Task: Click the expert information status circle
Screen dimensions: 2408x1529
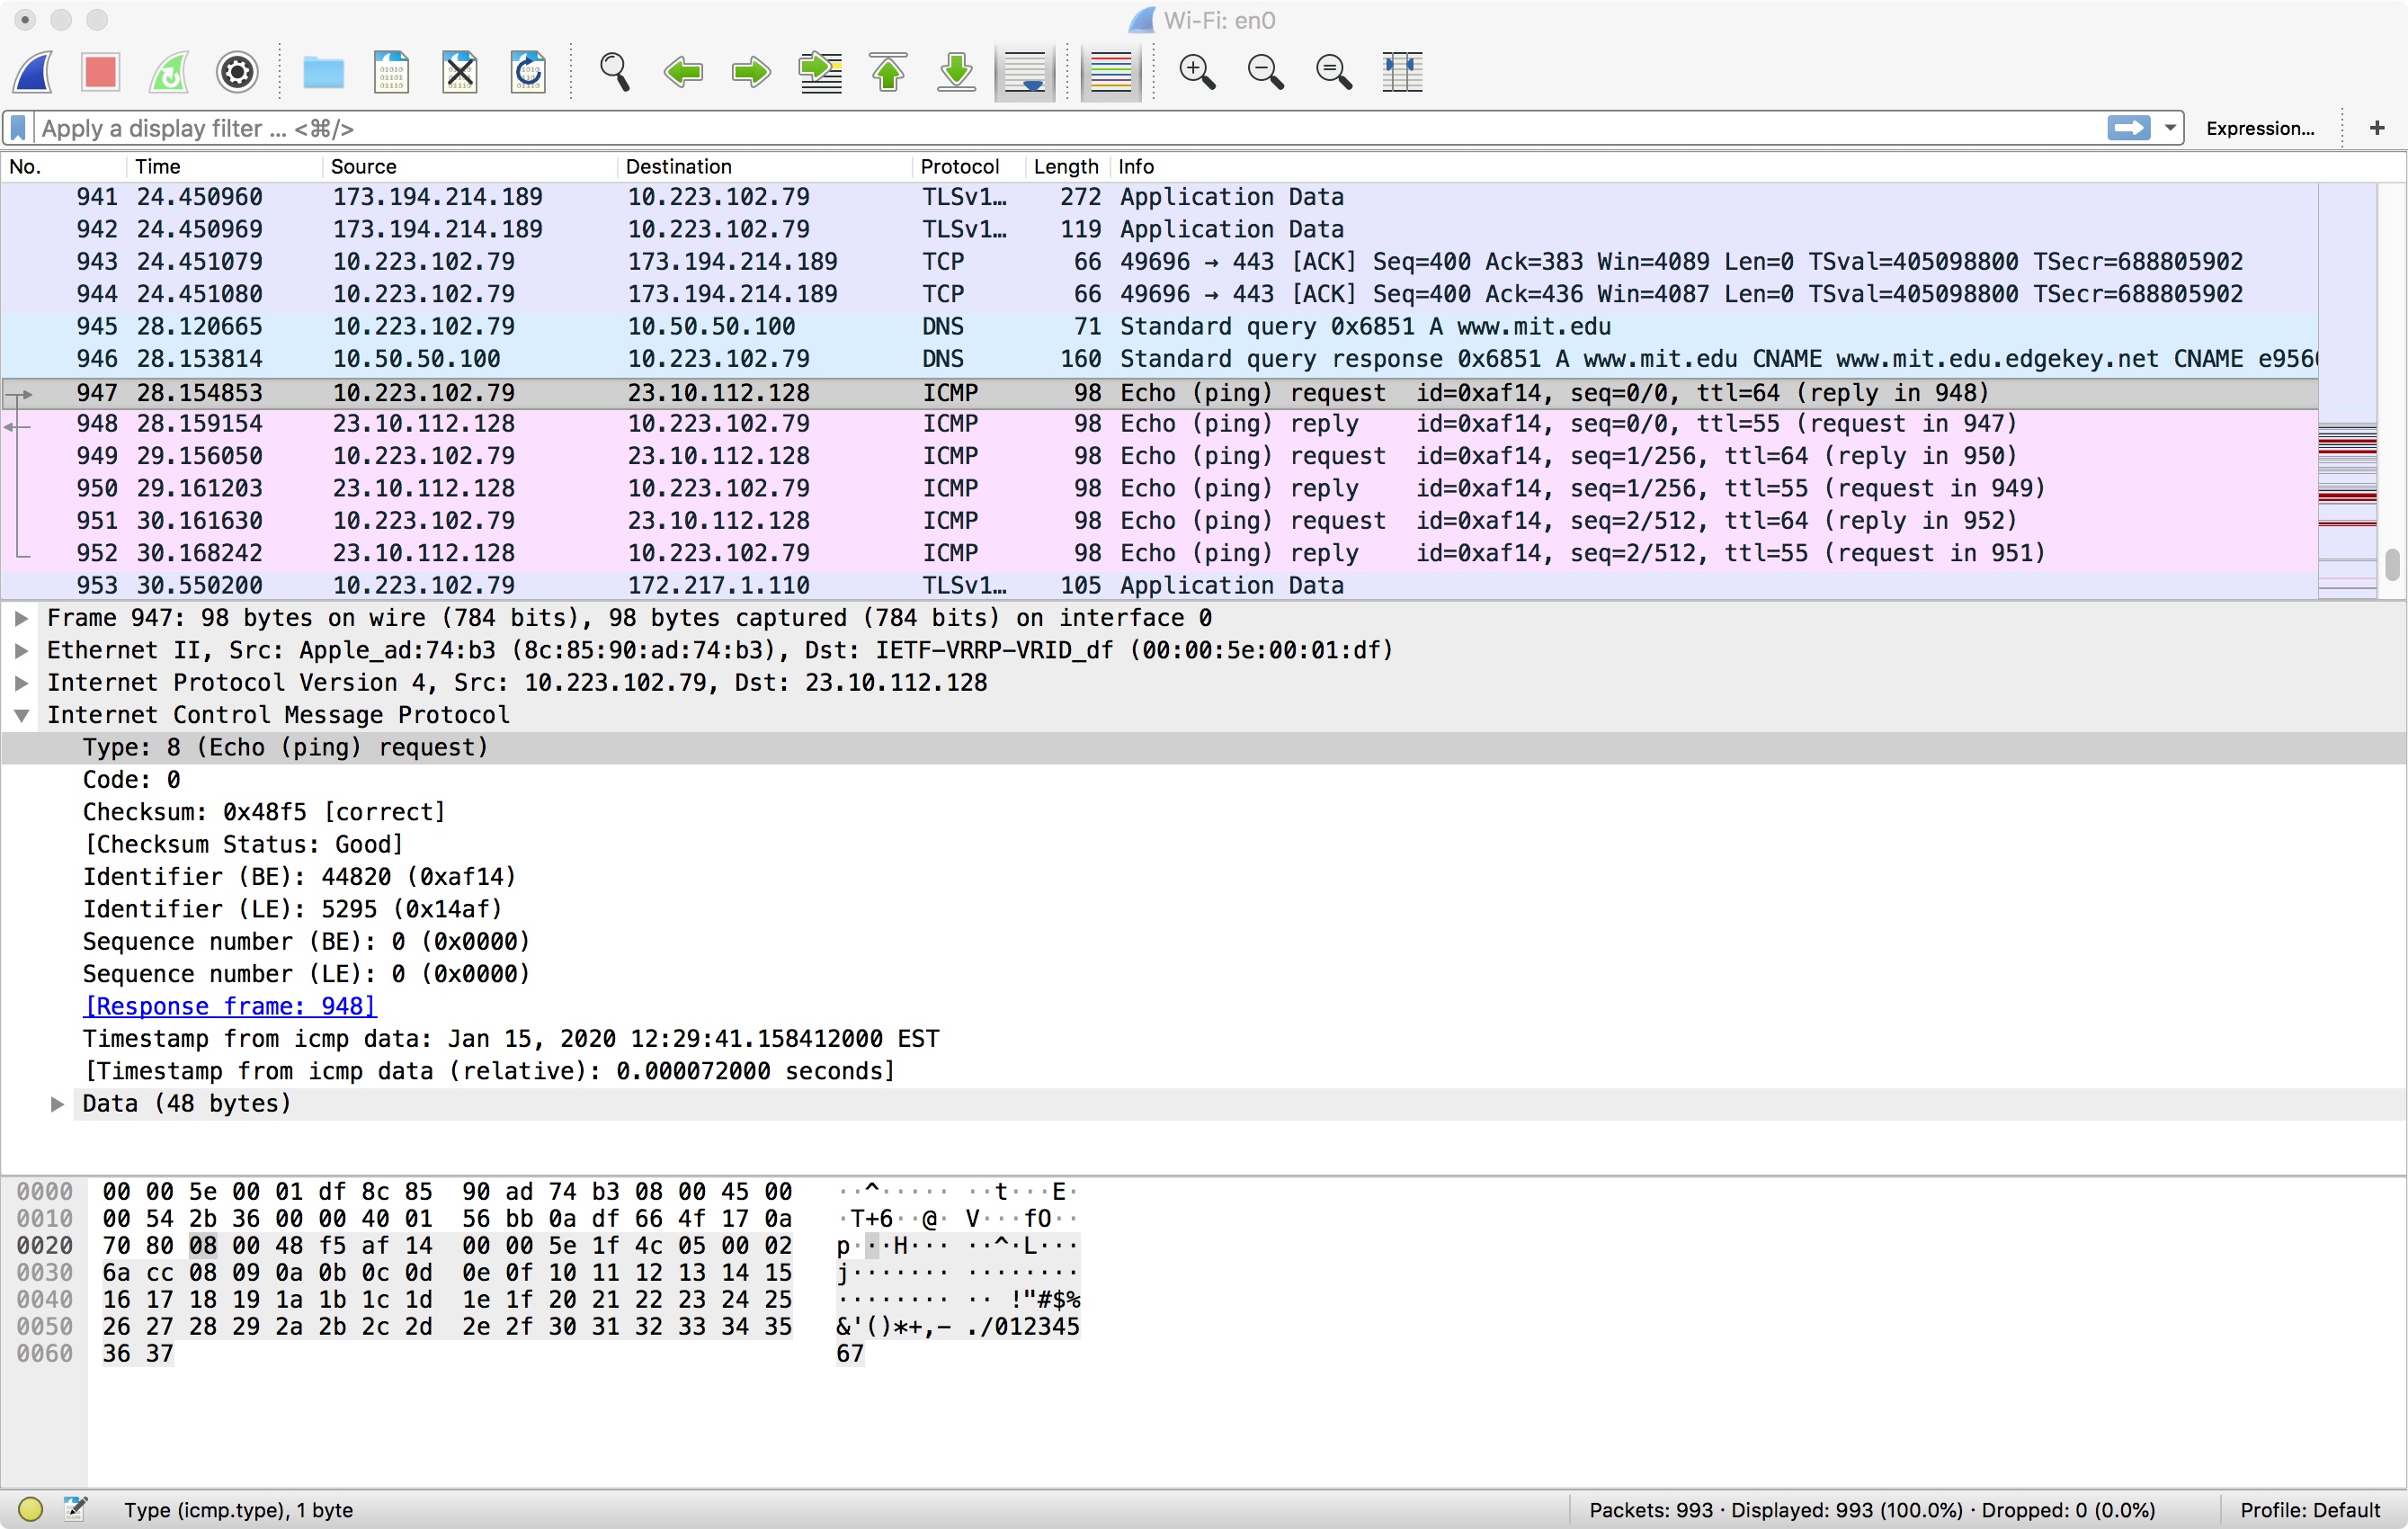Action: pos(30,1509)
